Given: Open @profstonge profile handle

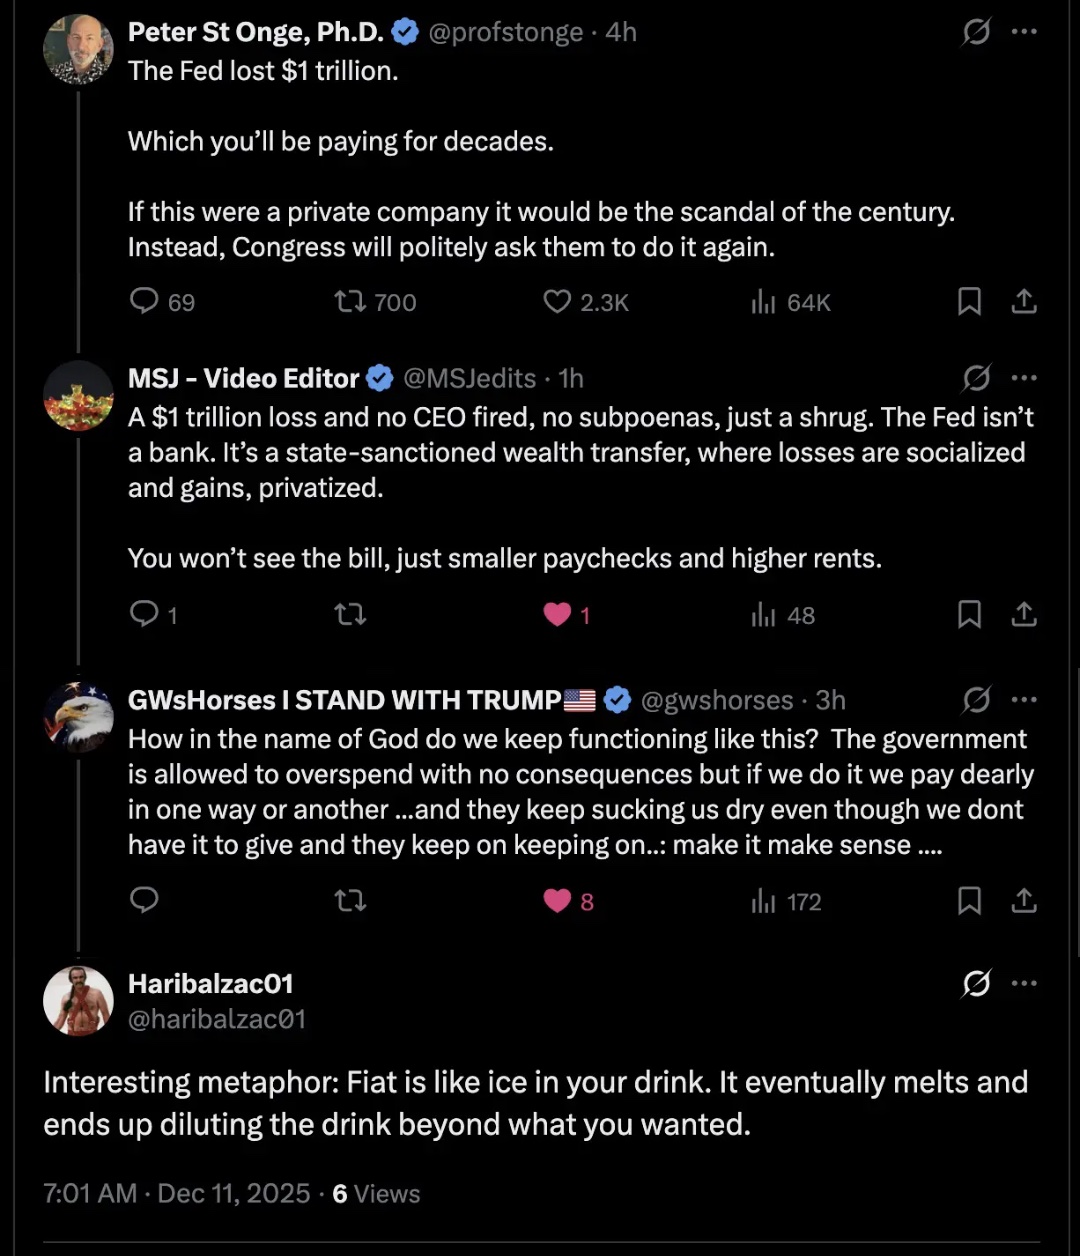Looking at the screenshot, I should pyautogui.click(x=505, y=32).
